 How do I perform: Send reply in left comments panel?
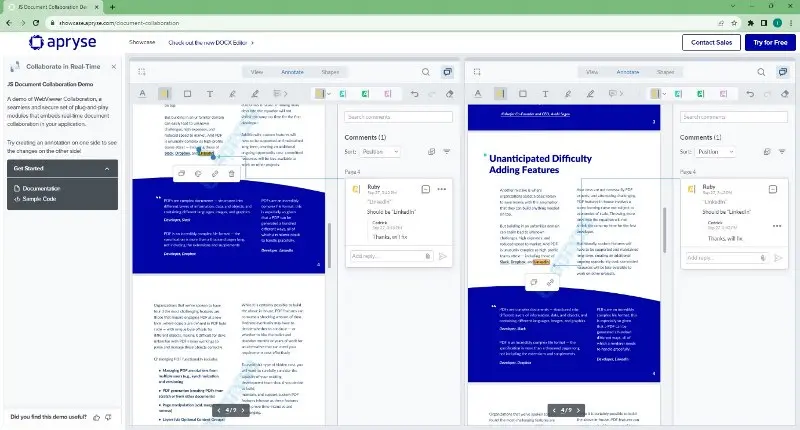tap(443, 256)
